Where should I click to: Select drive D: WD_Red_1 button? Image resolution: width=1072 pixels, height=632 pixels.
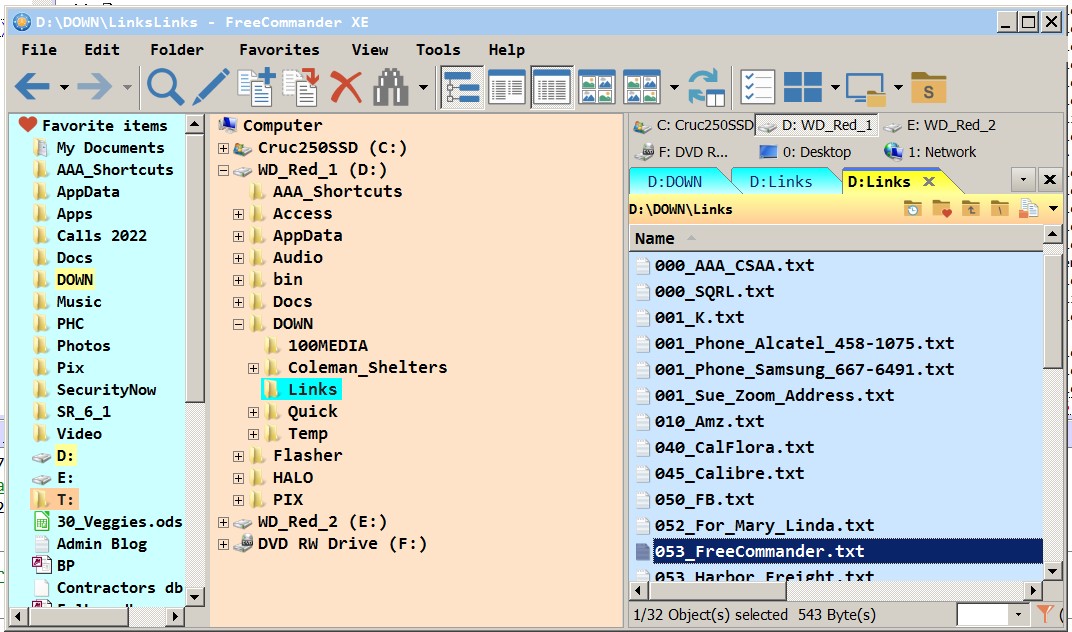coord(816,126)
